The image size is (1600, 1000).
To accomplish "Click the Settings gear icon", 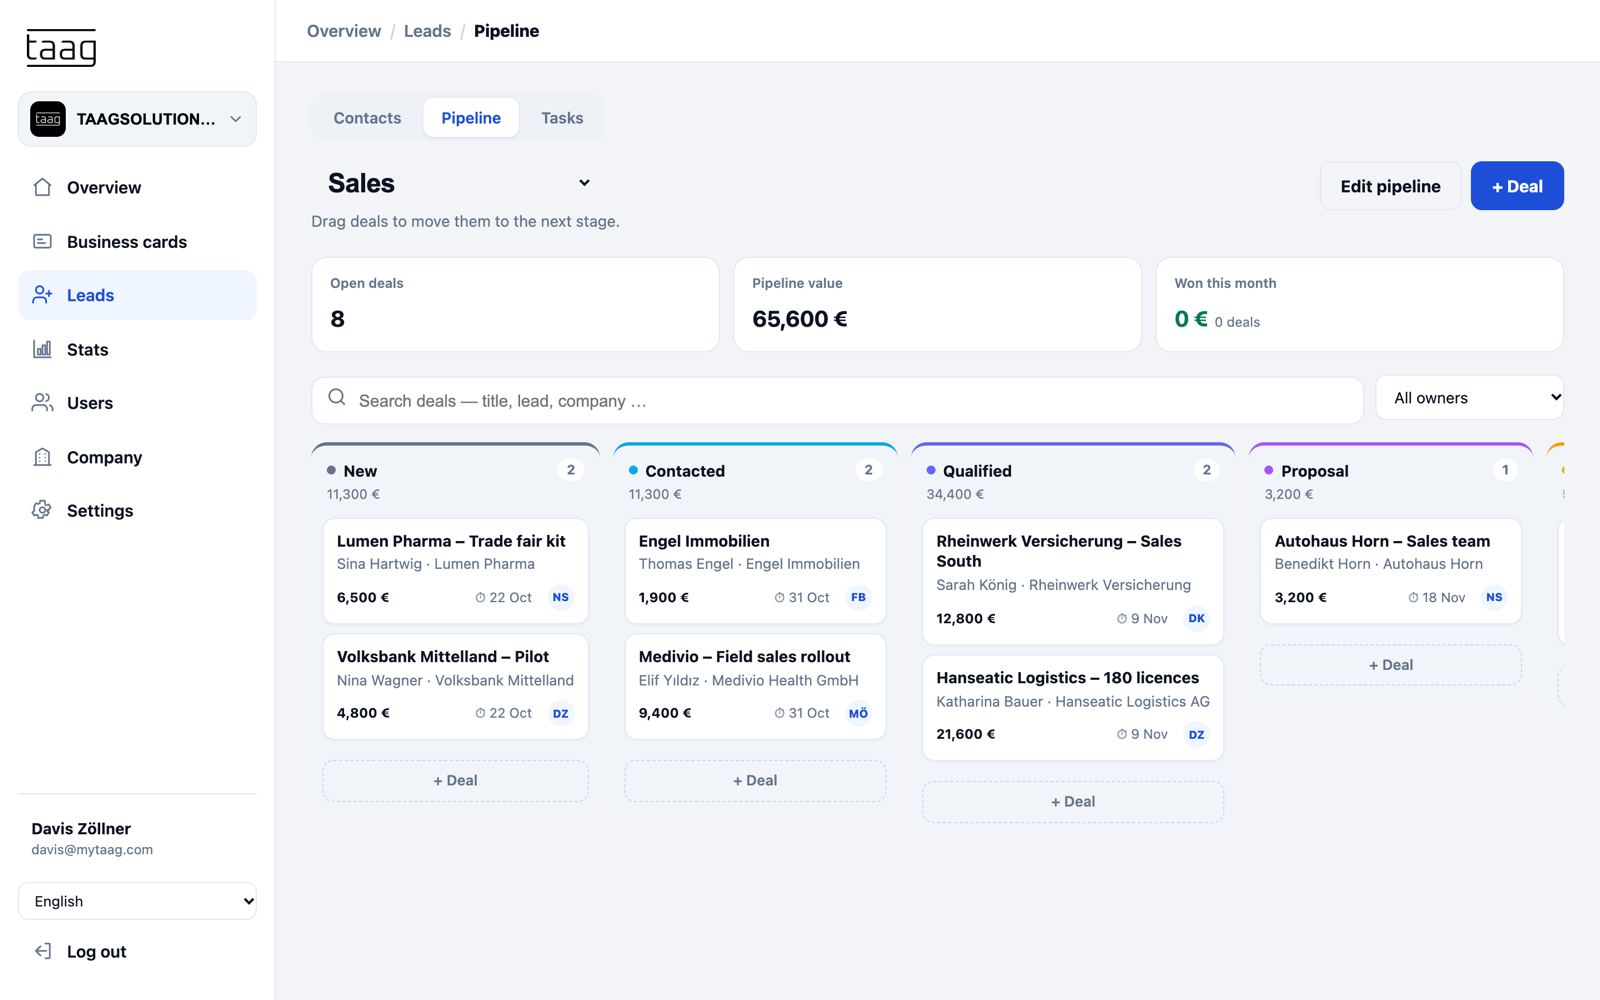I will pos(42,510).
